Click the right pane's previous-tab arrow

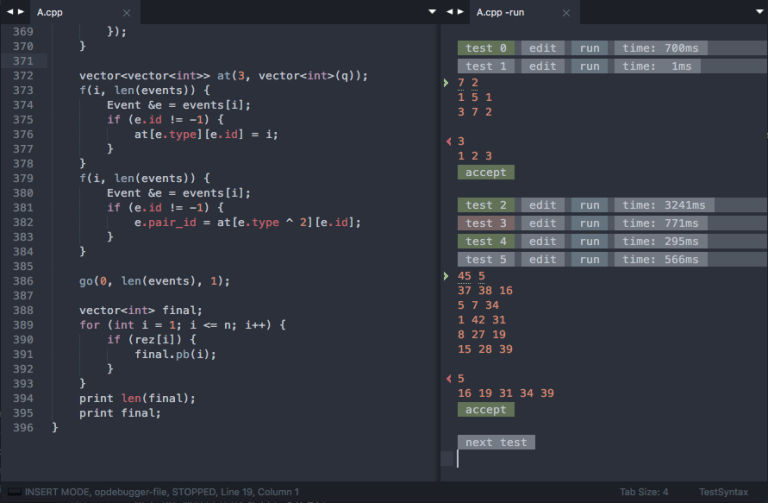pos(450,12)
